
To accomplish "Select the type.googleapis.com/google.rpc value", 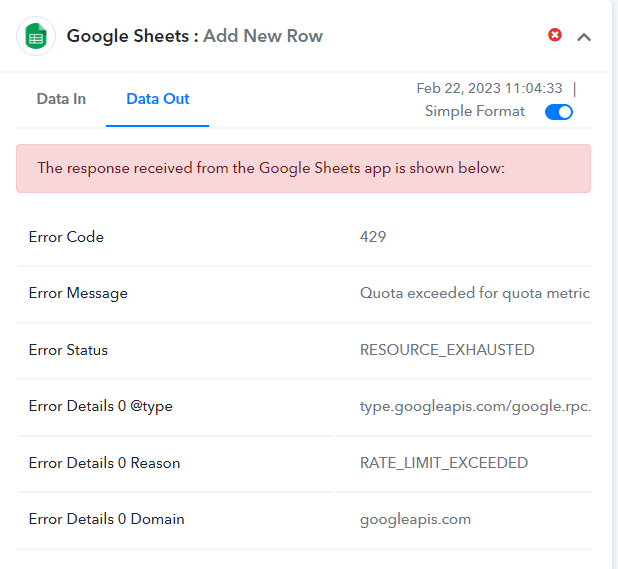I will [475, 406].
